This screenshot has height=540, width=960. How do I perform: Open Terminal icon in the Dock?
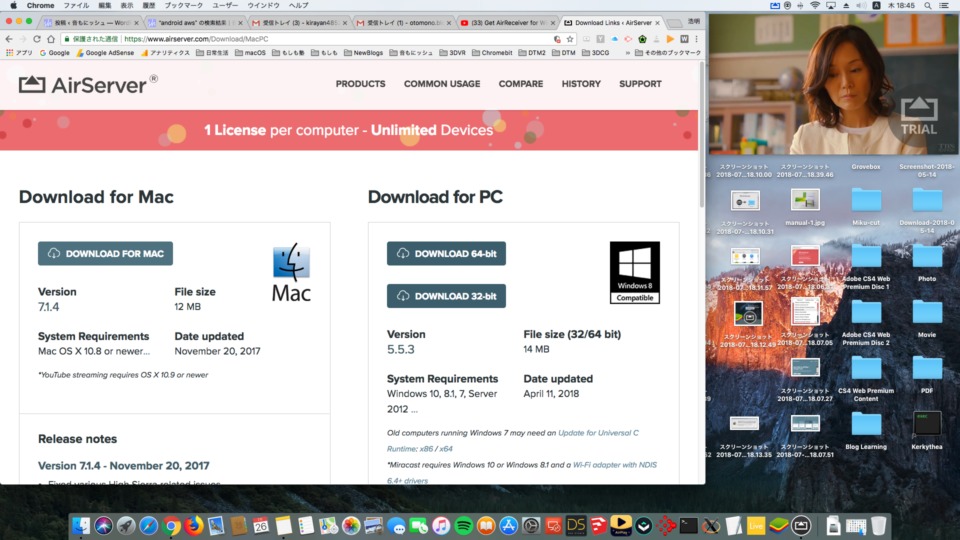pos(688,525)
